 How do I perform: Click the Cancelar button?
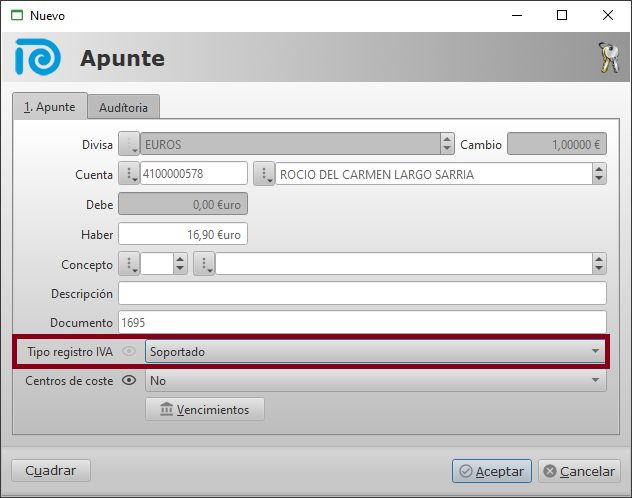pos(577,471)
